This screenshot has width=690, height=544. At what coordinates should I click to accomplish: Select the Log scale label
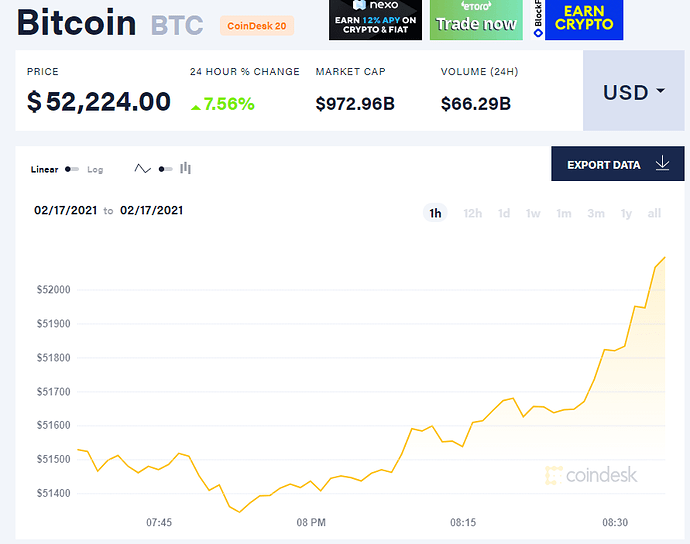95,169
